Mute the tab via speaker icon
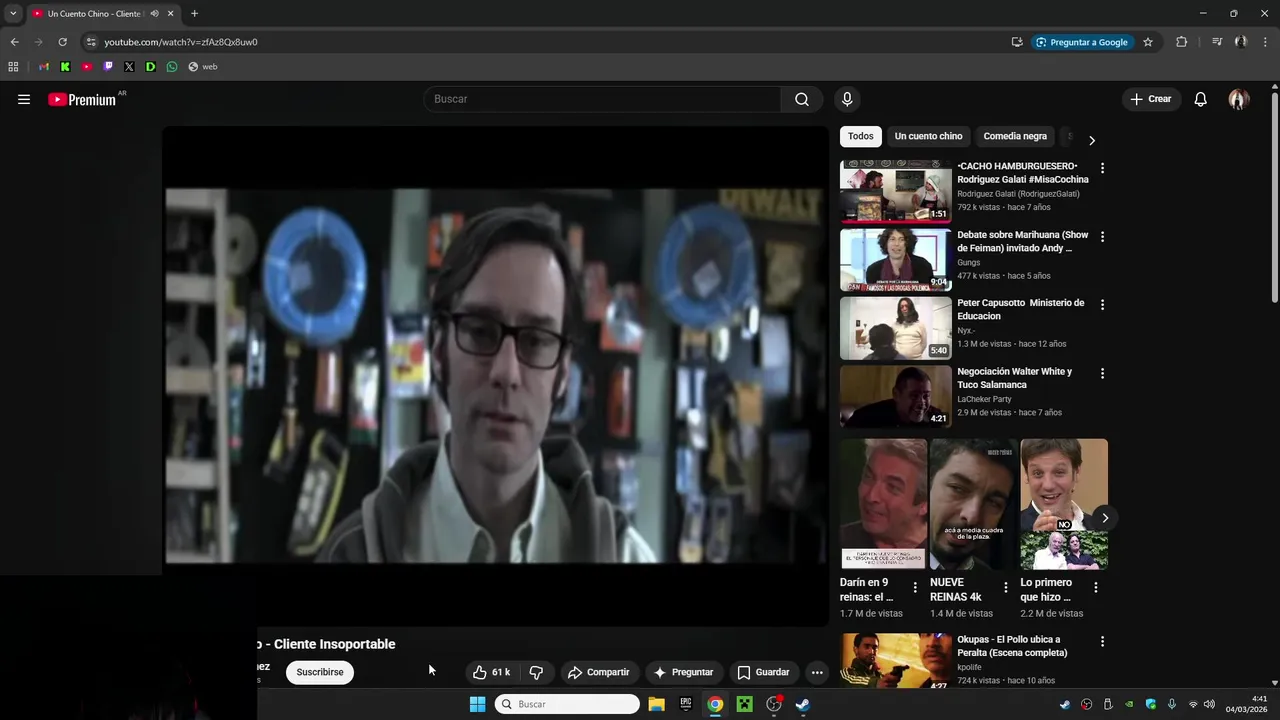The width and height of the screenshot is (1280, 720). (x=154, y=14)
